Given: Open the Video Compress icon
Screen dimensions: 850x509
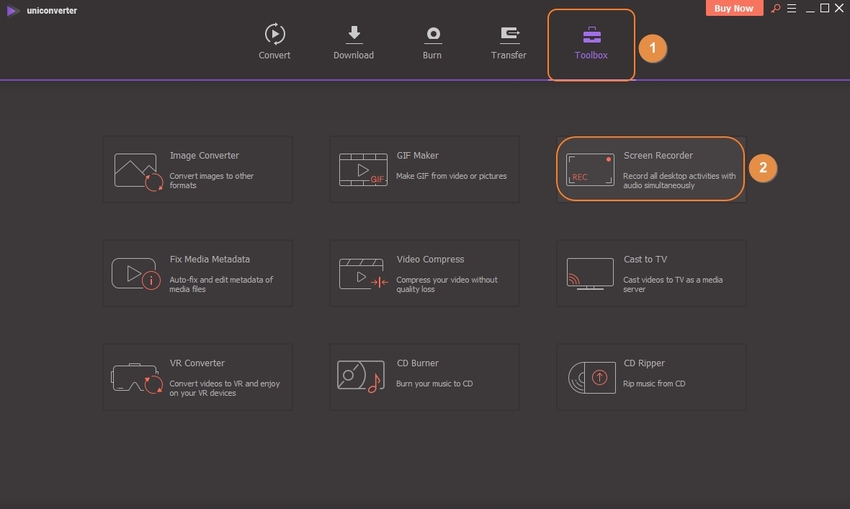Looking at the screenshot, I should 362,274.
